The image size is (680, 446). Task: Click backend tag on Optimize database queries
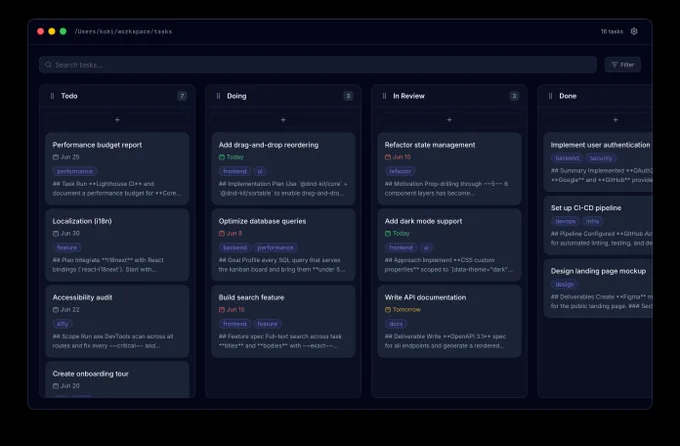(x=235, y=248)
